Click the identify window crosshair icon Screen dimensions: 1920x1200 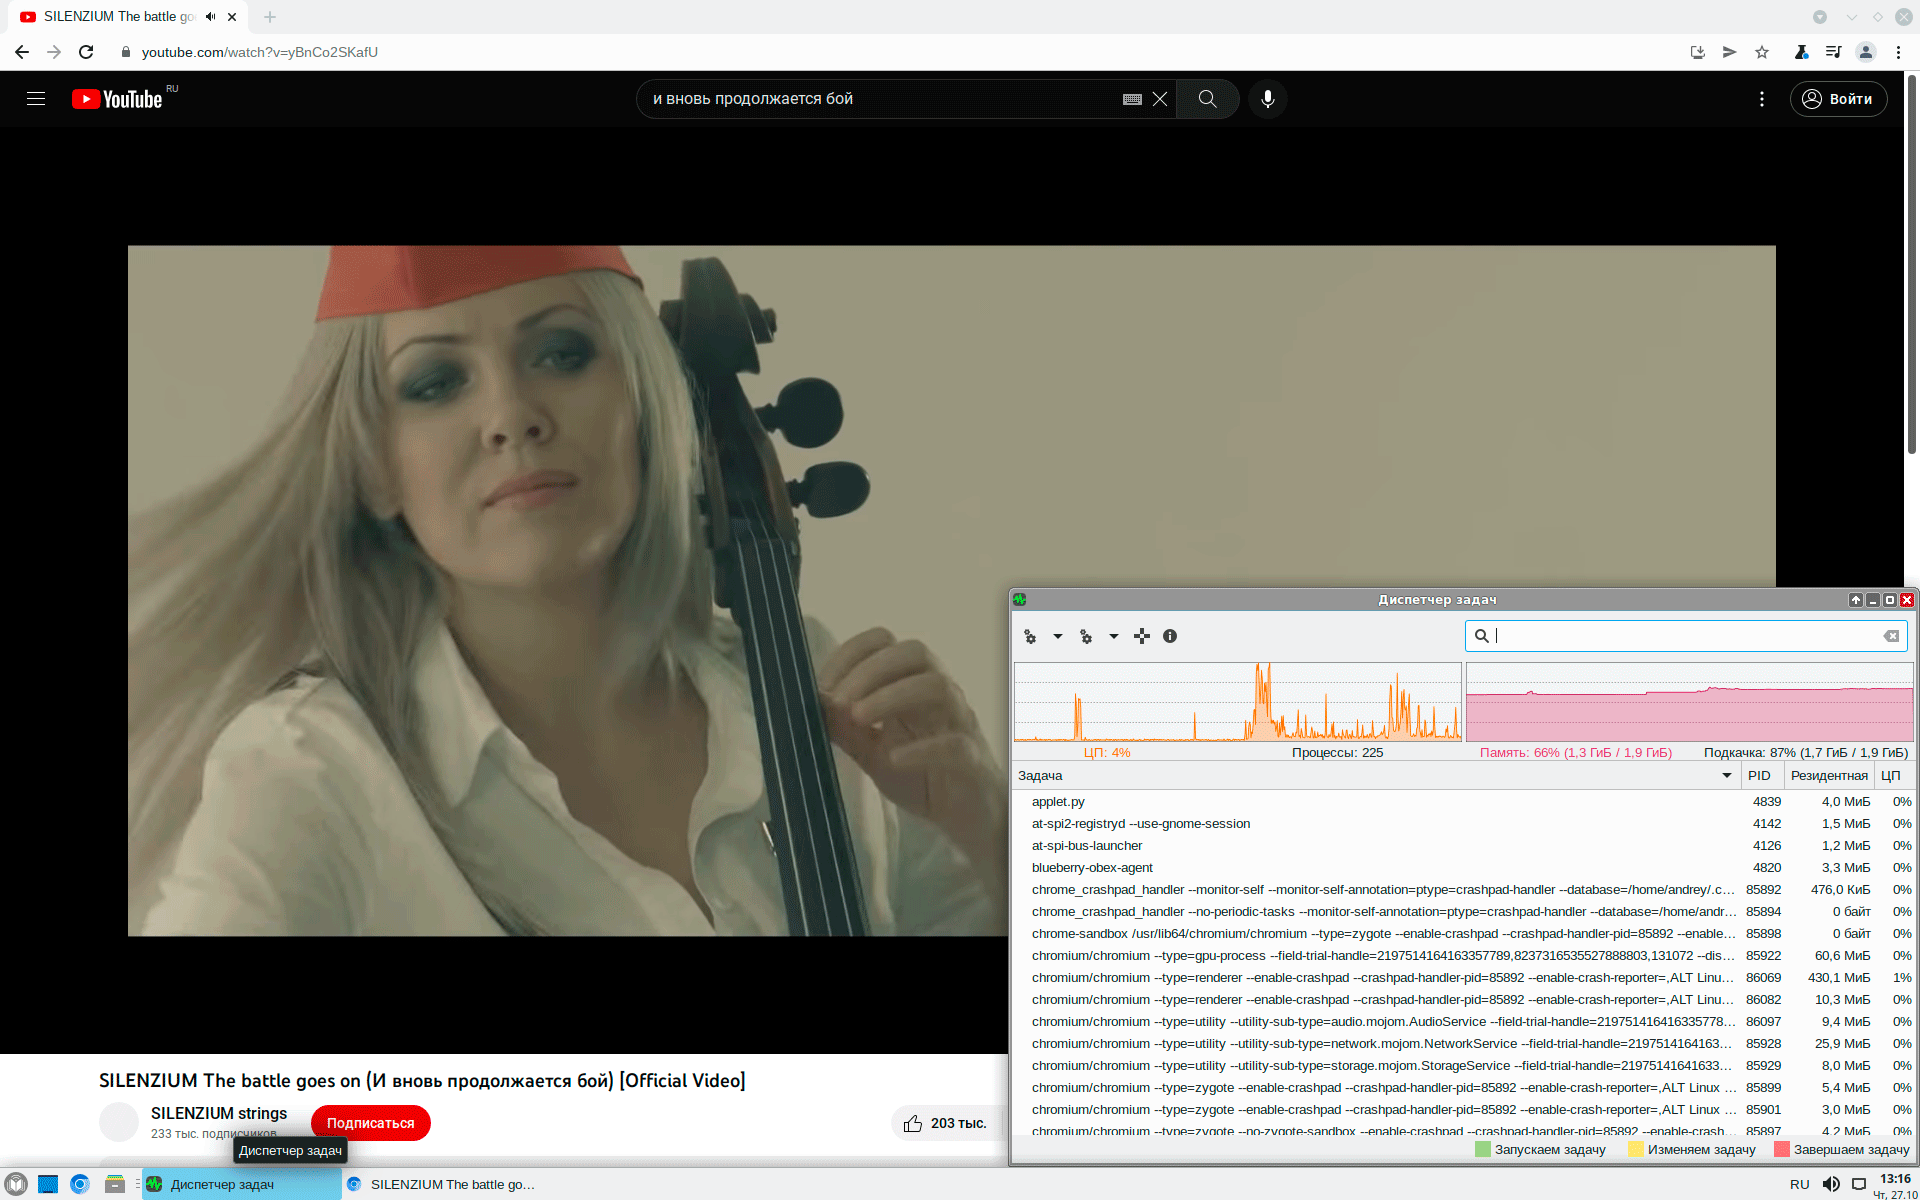(x=1142, y=636)
